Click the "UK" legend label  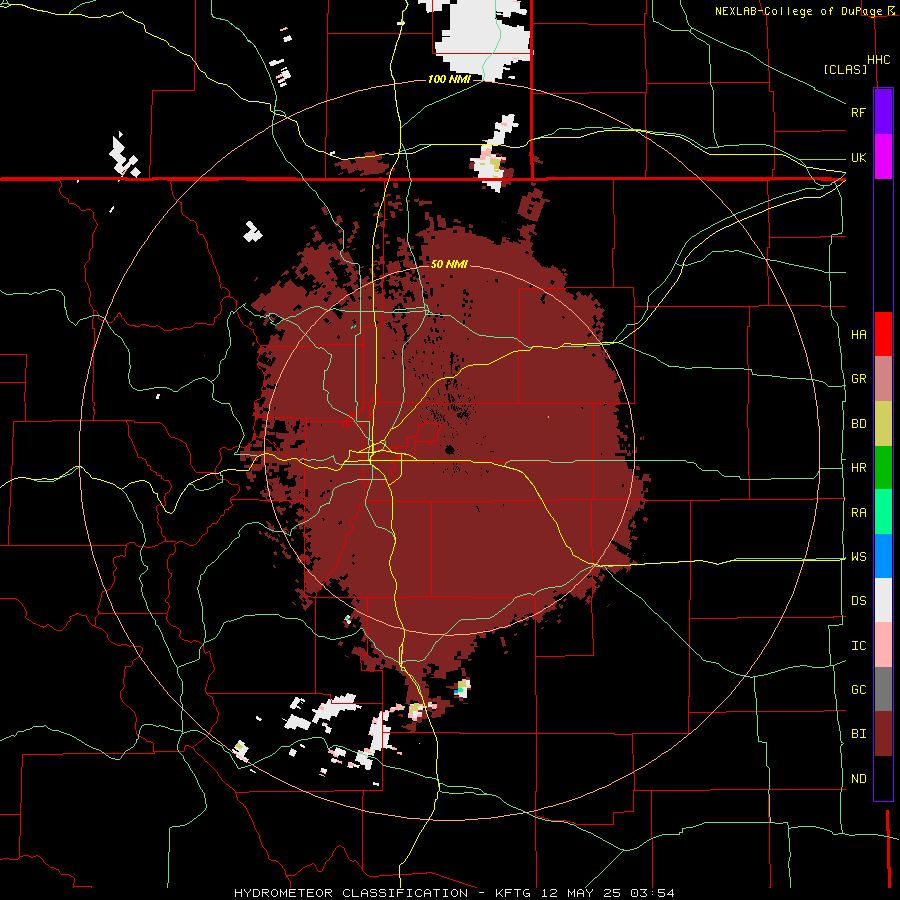pyautogui.click(x=858, y=157)
